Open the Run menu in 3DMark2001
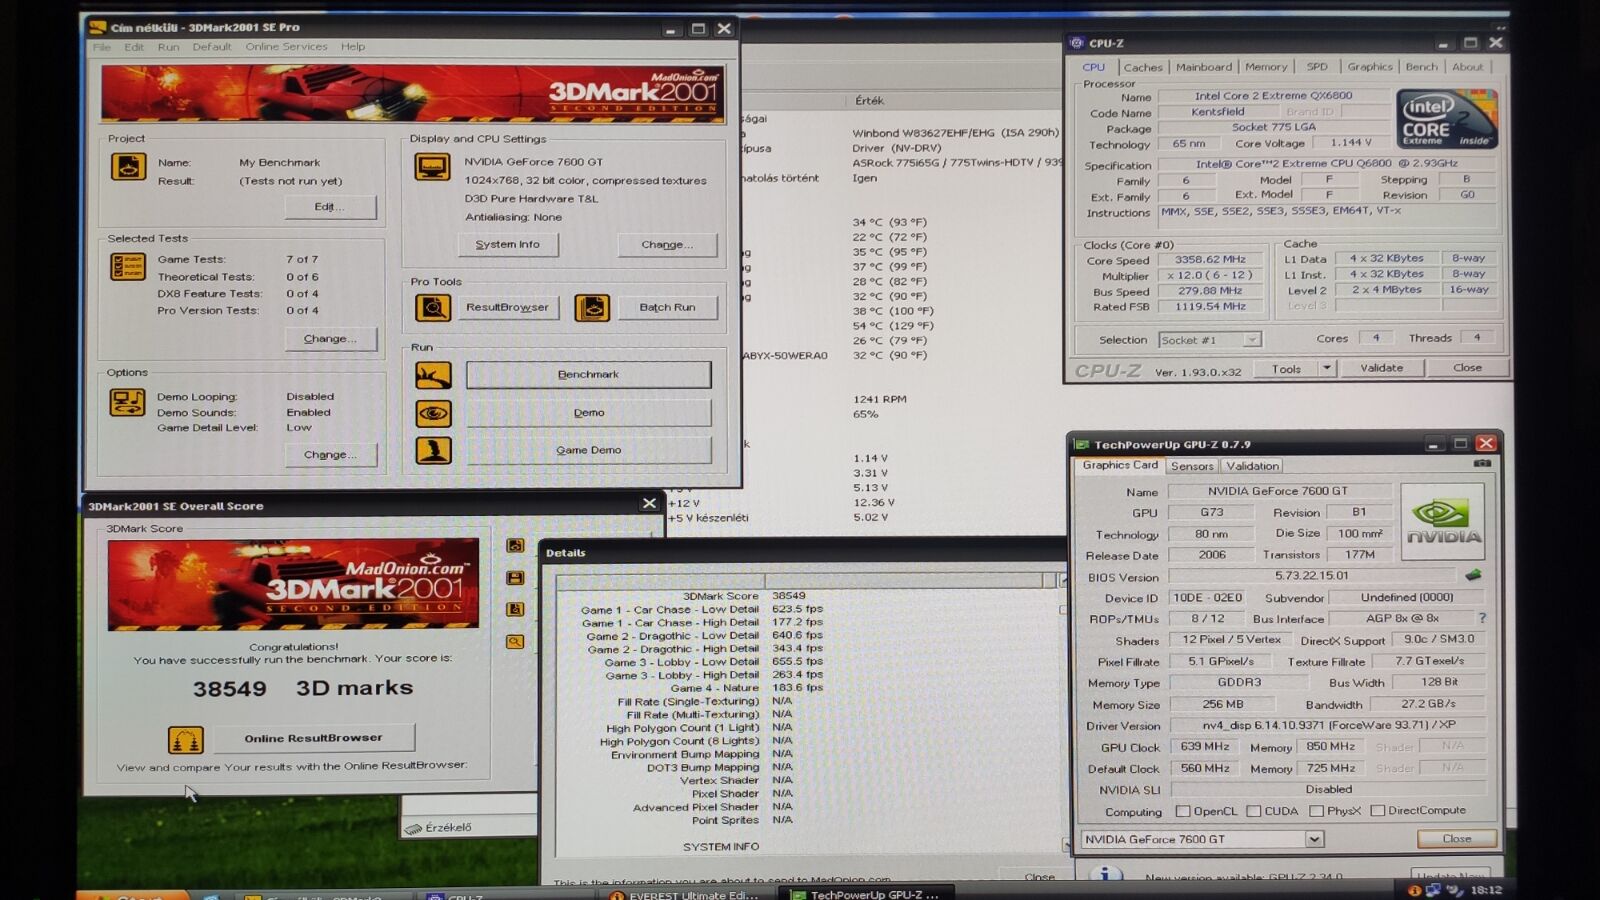 pyautogui.click(x=168, y=47)
